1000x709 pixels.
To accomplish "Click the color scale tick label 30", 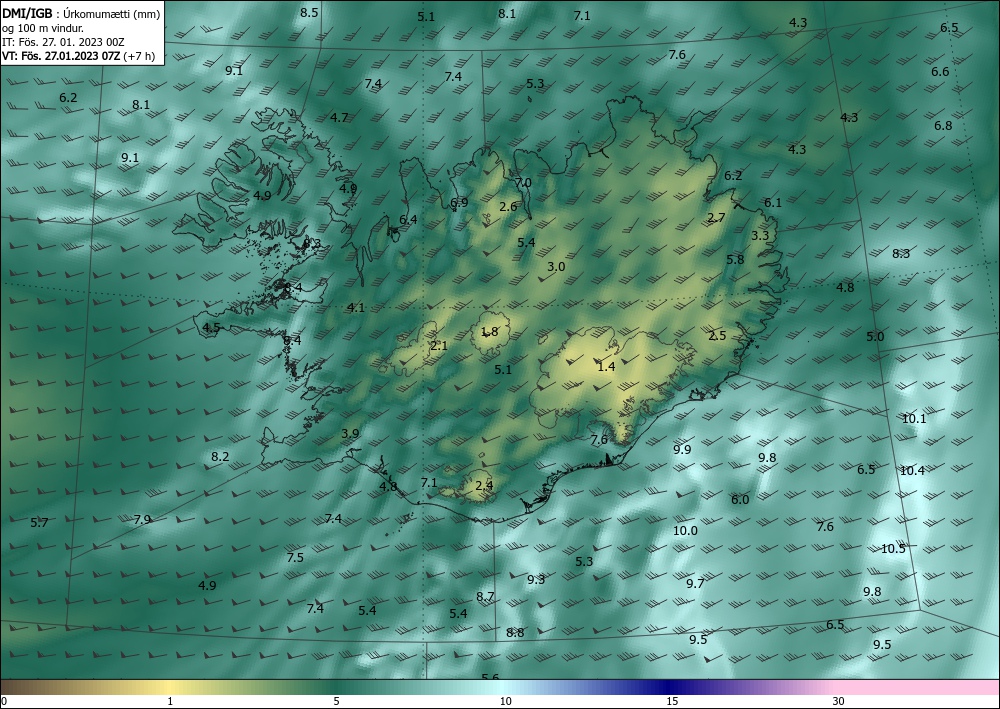I will (839, 701).
